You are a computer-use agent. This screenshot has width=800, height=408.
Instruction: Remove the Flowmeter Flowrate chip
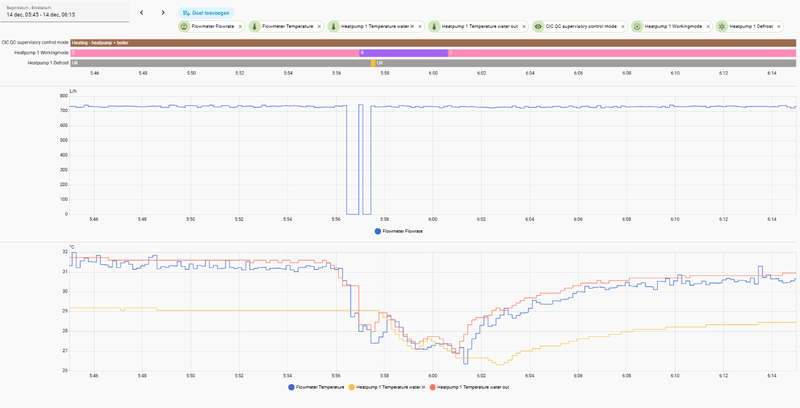pyautogui.click(x=240, y=27)
